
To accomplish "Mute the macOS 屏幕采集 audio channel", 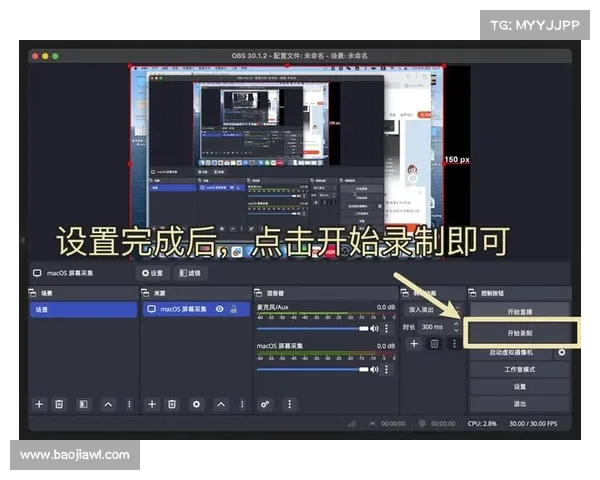I will point(374,369).
